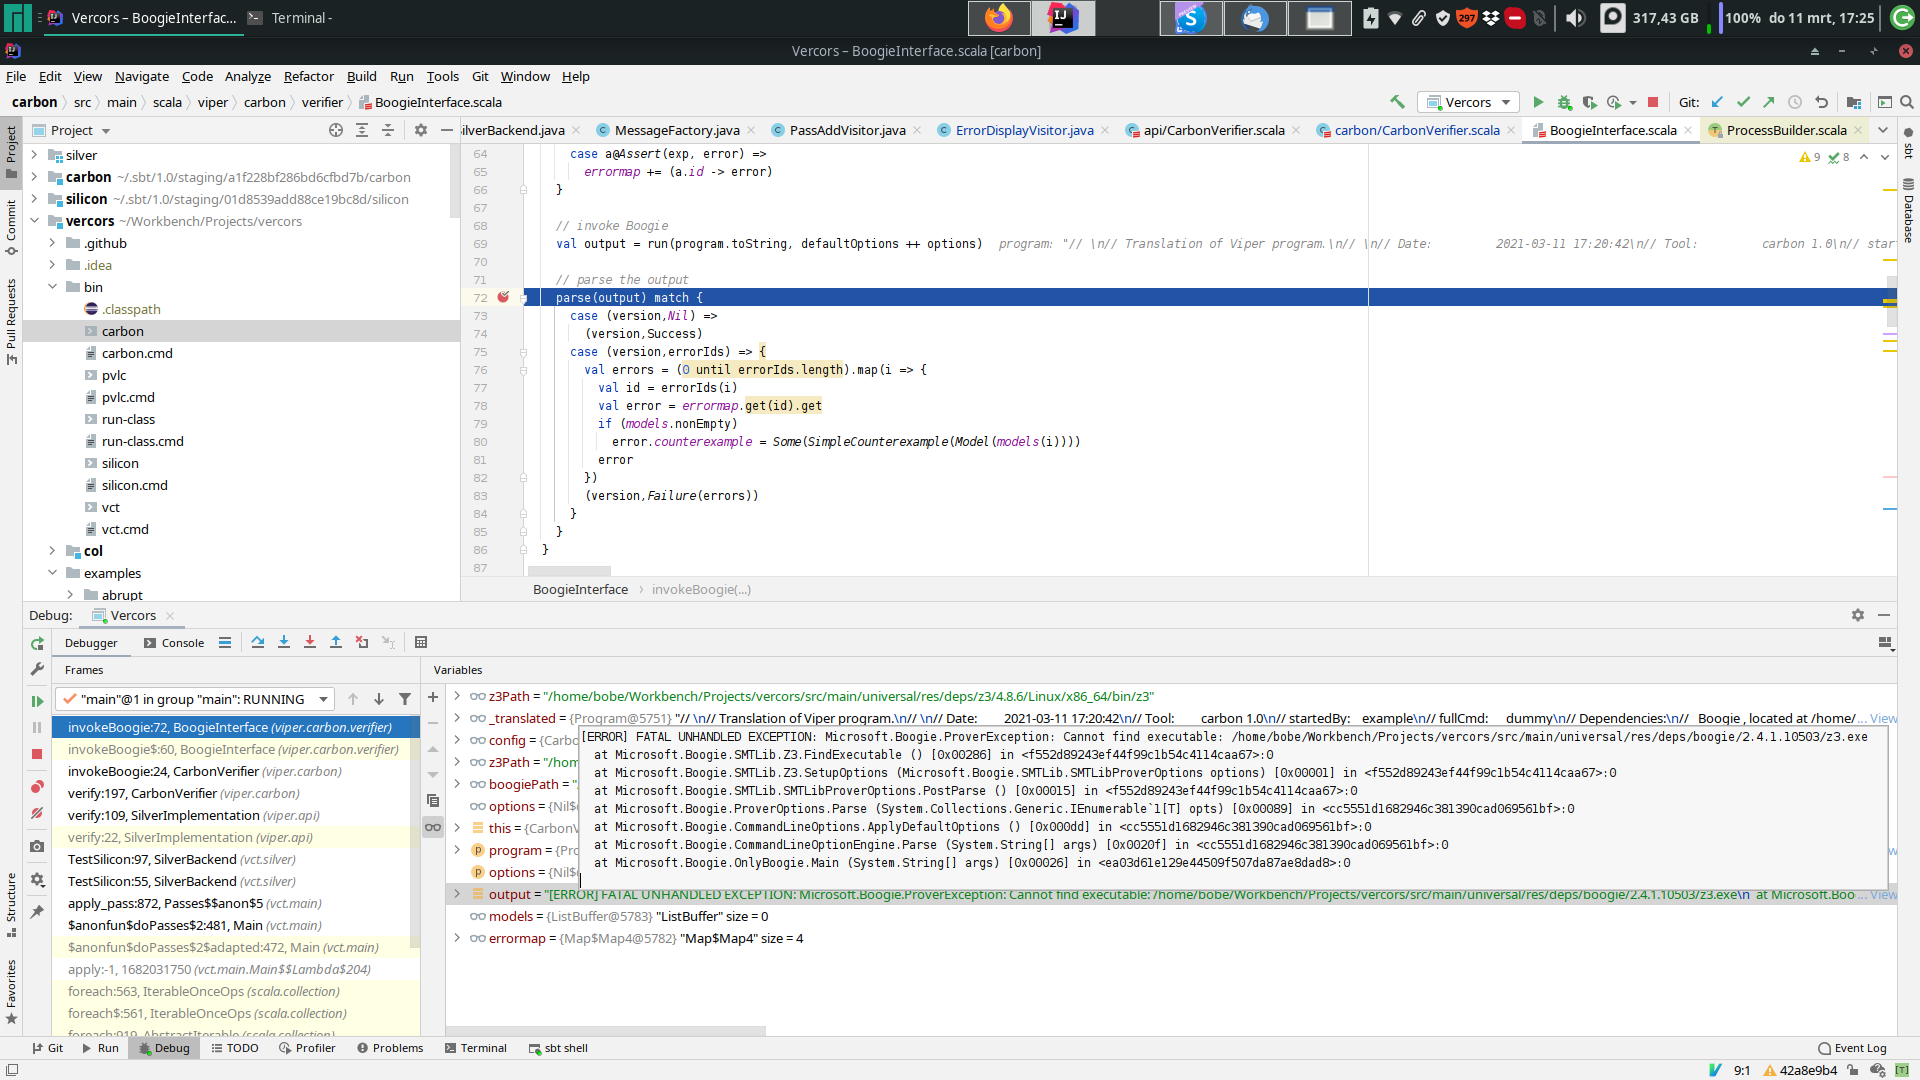Toggle the breakpoint on line 72
The image size is (1920, 1080).
click(503, 297)
